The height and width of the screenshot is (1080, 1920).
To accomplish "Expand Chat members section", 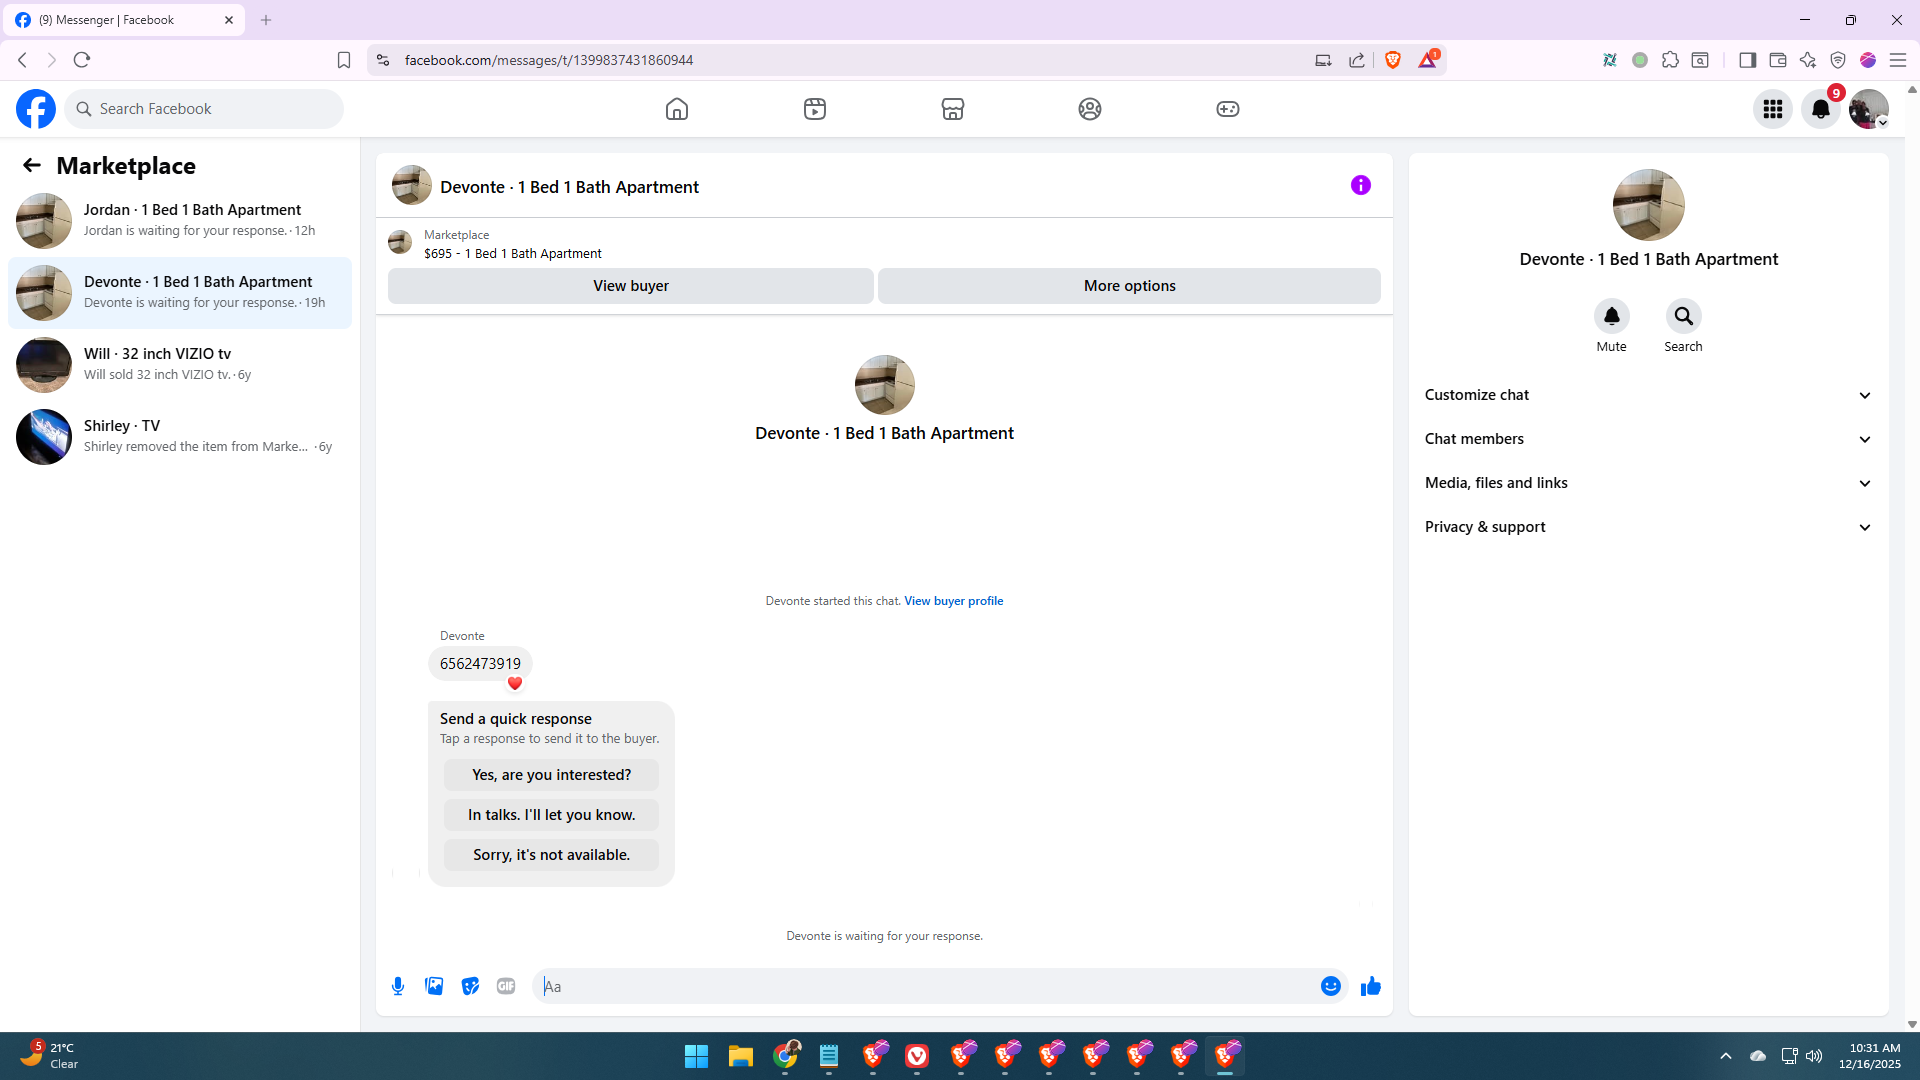I will [1648, 439].
